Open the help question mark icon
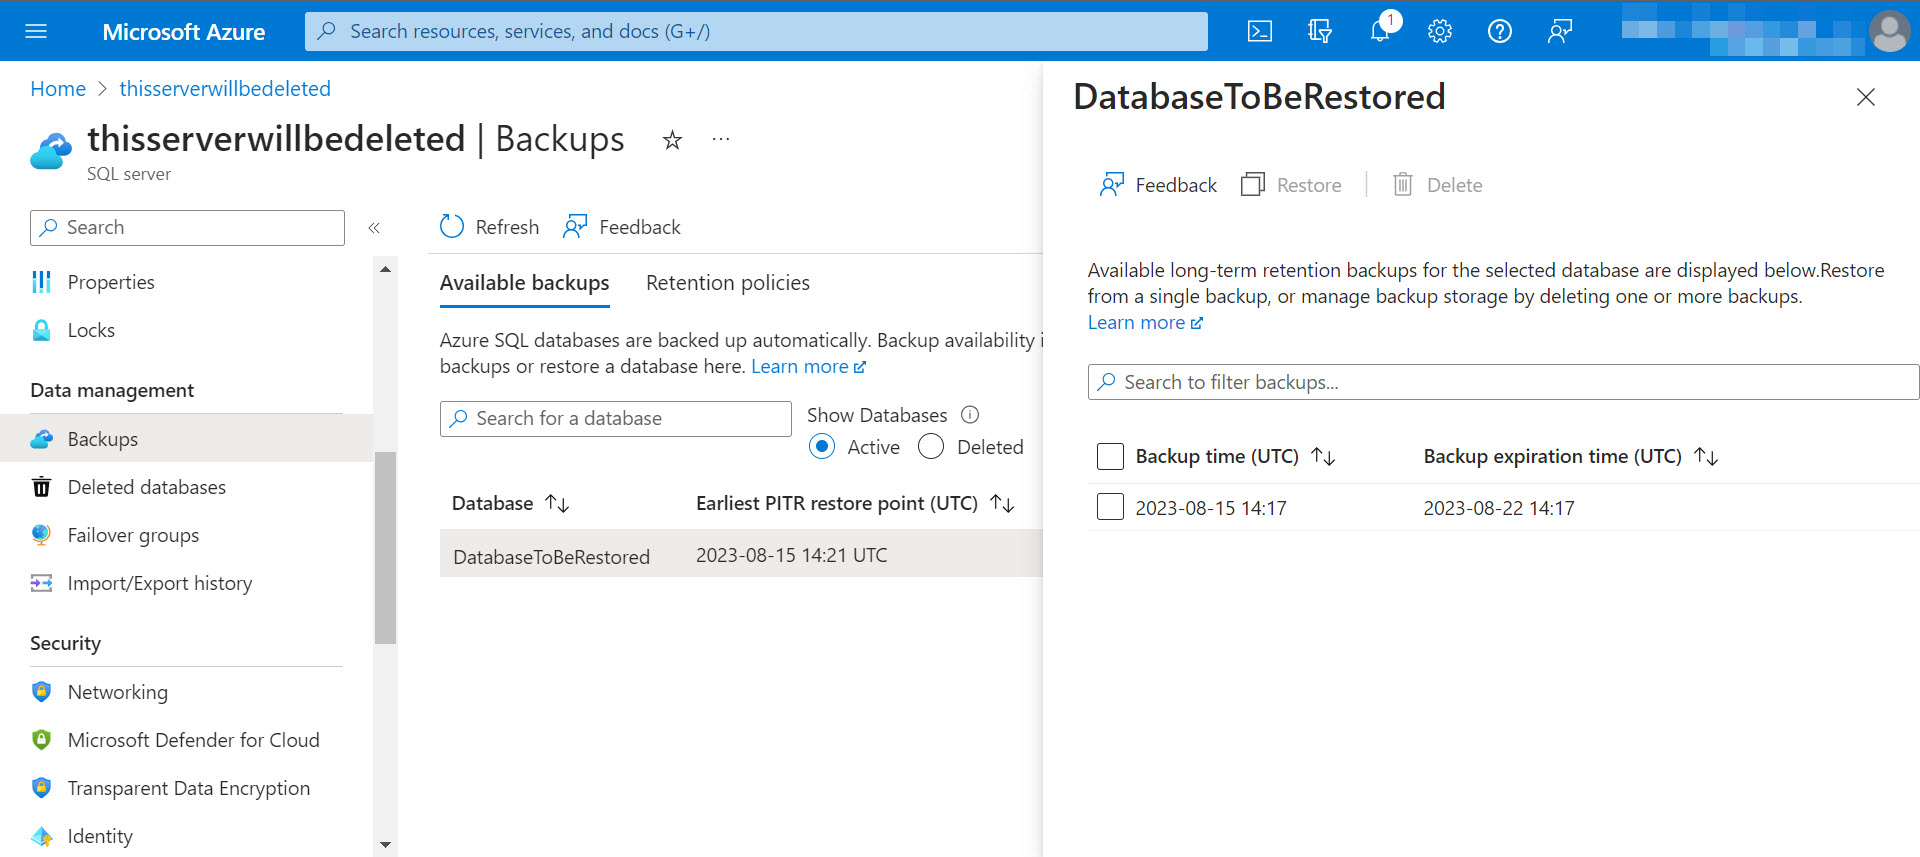 (x=1500, y=31)
